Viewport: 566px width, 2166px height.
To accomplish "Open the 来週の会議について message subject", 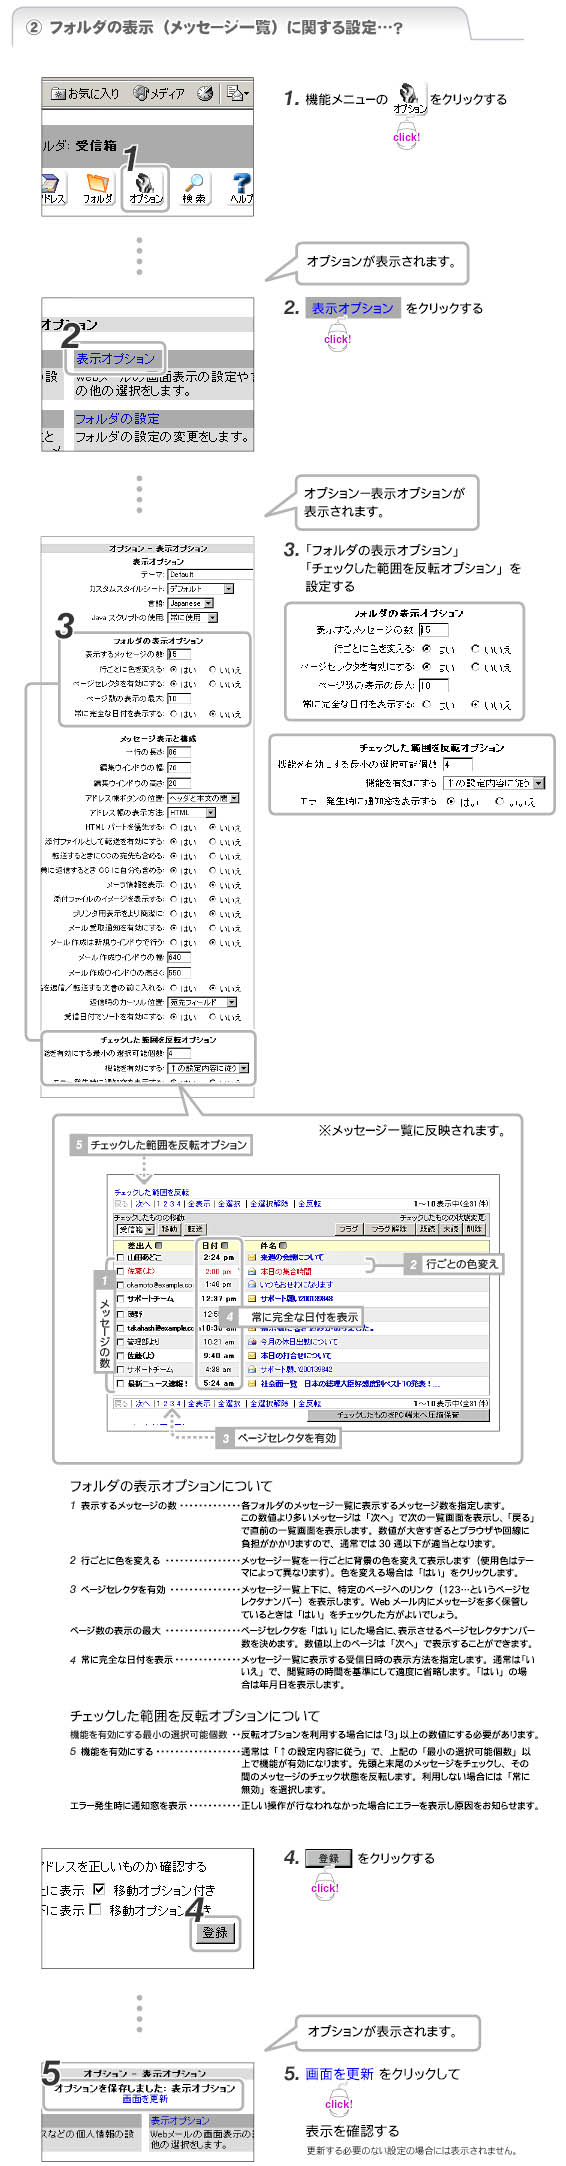I will coord(292,1257).
